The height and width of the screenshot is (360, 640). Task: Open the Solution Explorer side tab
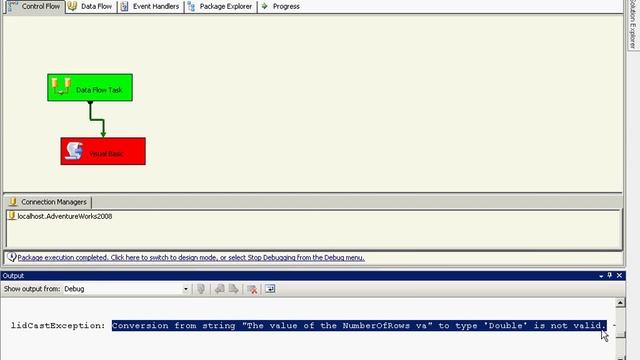[x=633, y=24]
